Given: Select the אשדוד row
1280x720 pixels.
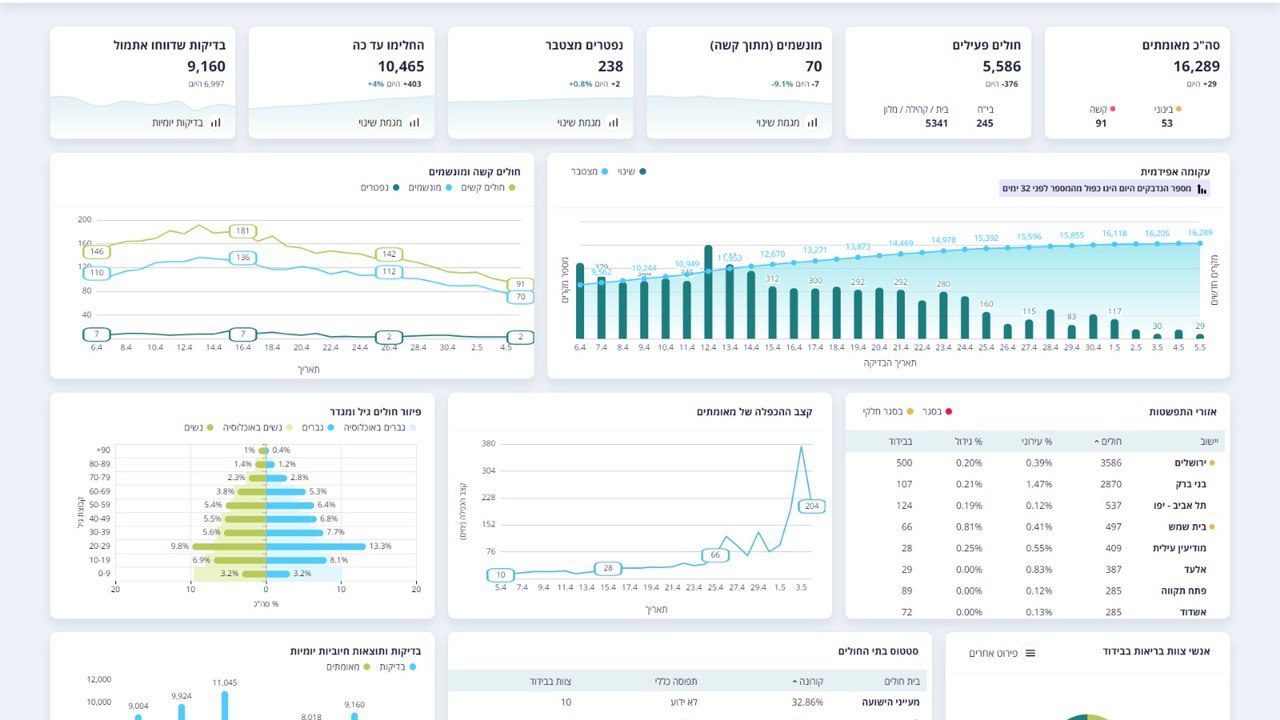Looking at the screenshot, I should coord(1037,612).
